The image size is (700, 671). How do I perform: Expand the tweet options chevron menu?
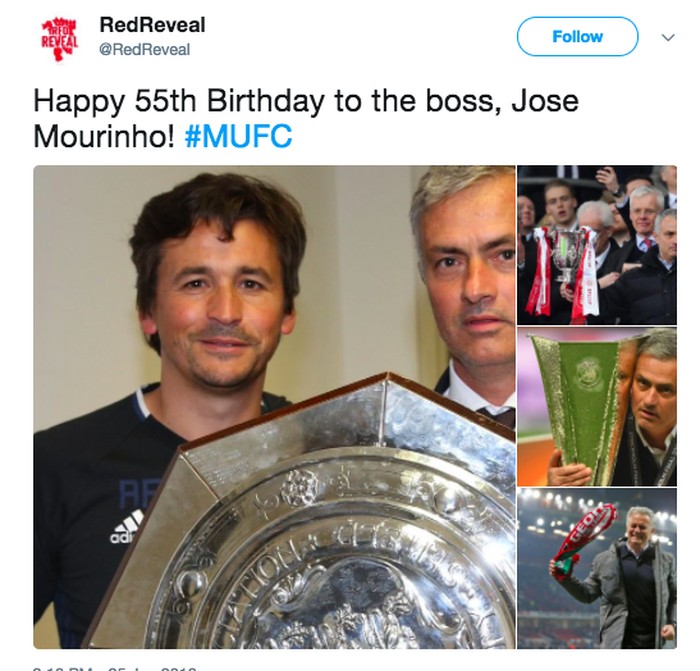click(x=668, y=38)
